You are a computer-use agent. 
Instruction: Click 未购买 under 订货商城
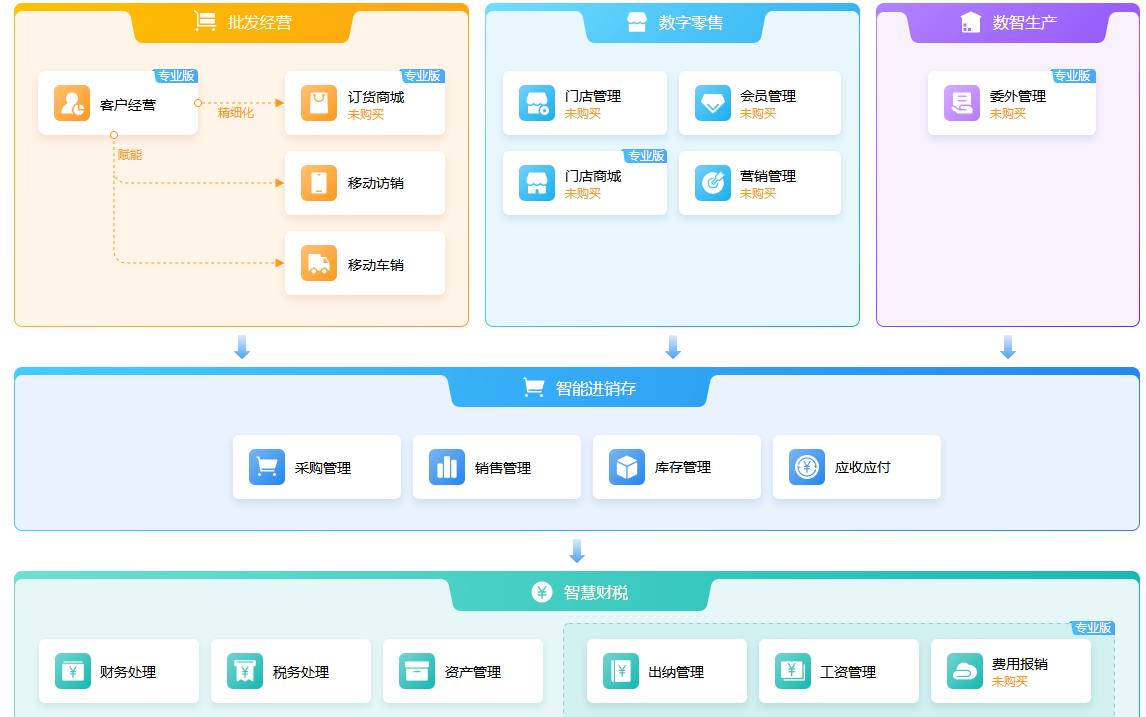[365, 115]
